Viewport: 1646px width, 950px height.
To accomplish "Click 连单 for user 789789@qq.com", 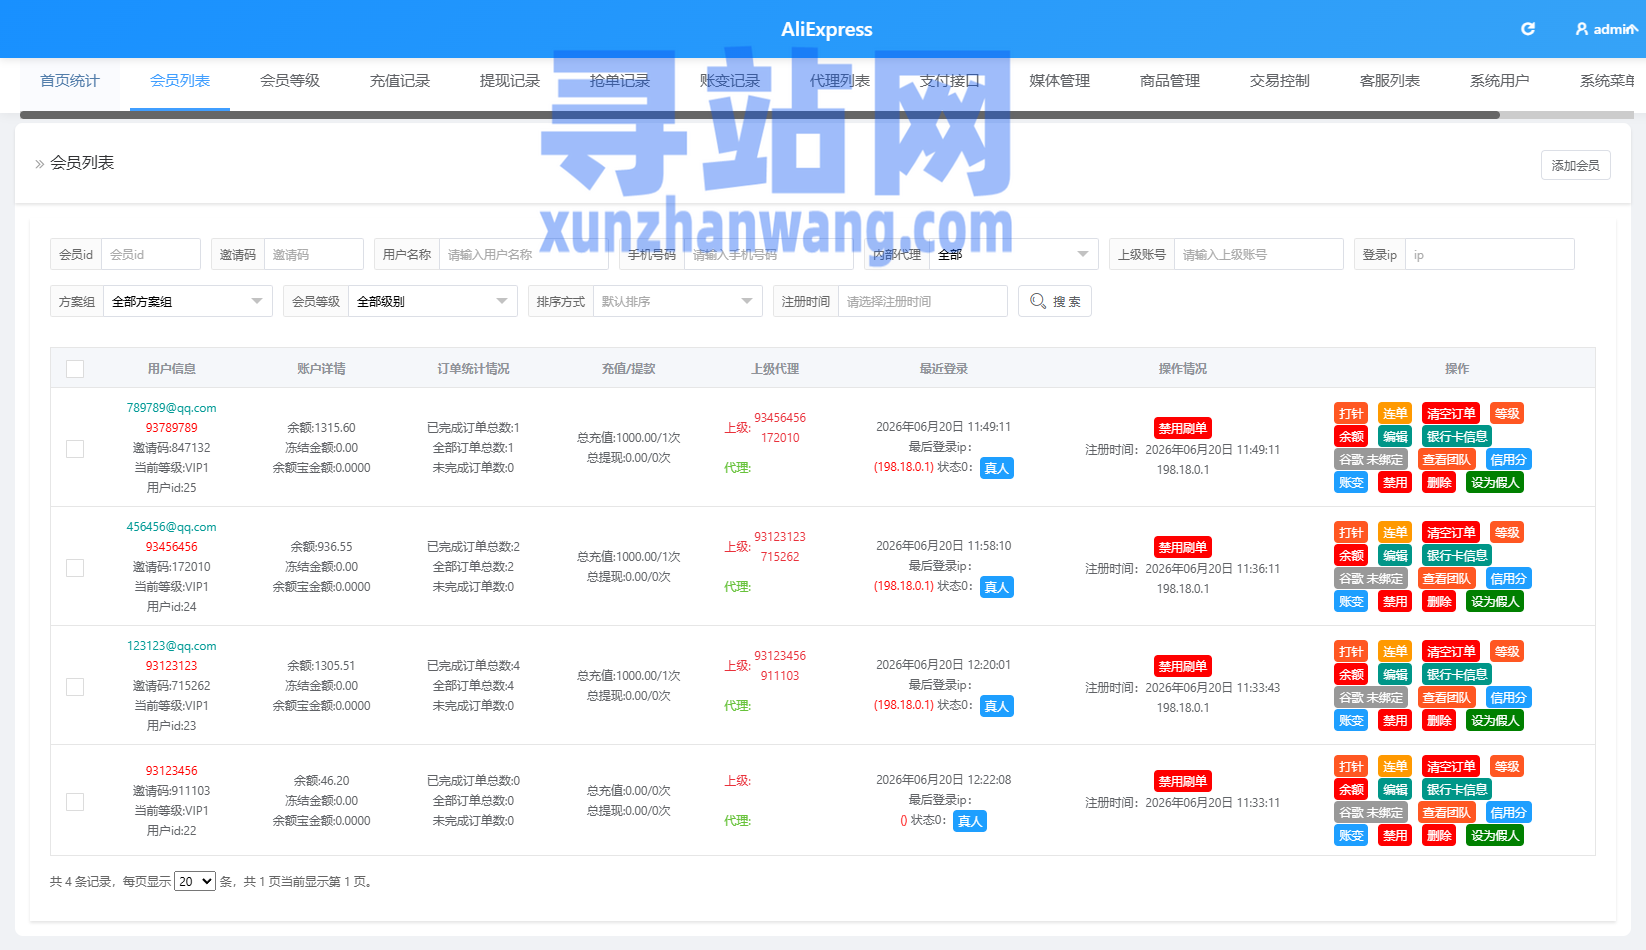I will click(x=1395, y=414).
